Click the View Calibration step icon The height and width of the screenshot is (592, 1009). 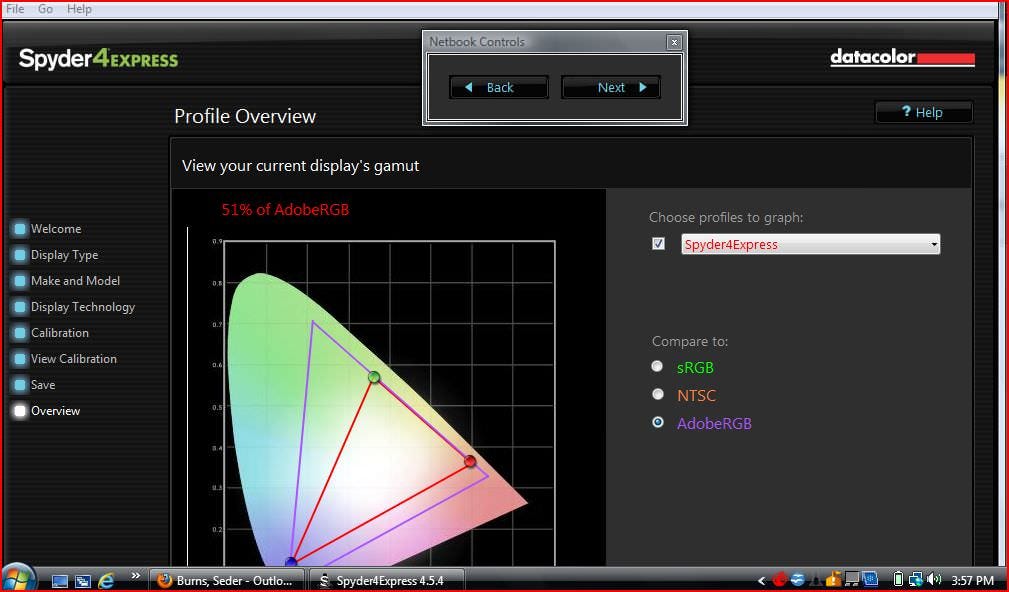coord(20,359)
